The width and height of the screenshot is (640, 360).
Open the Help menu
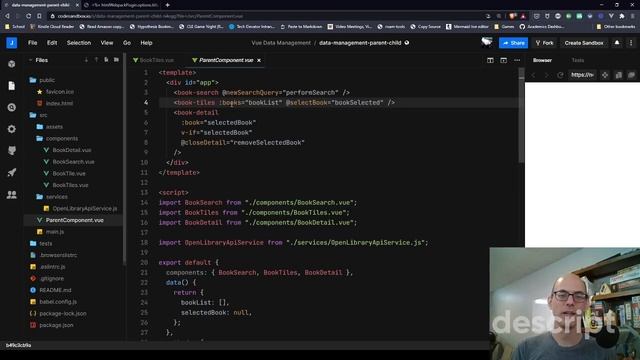(146, 42)
